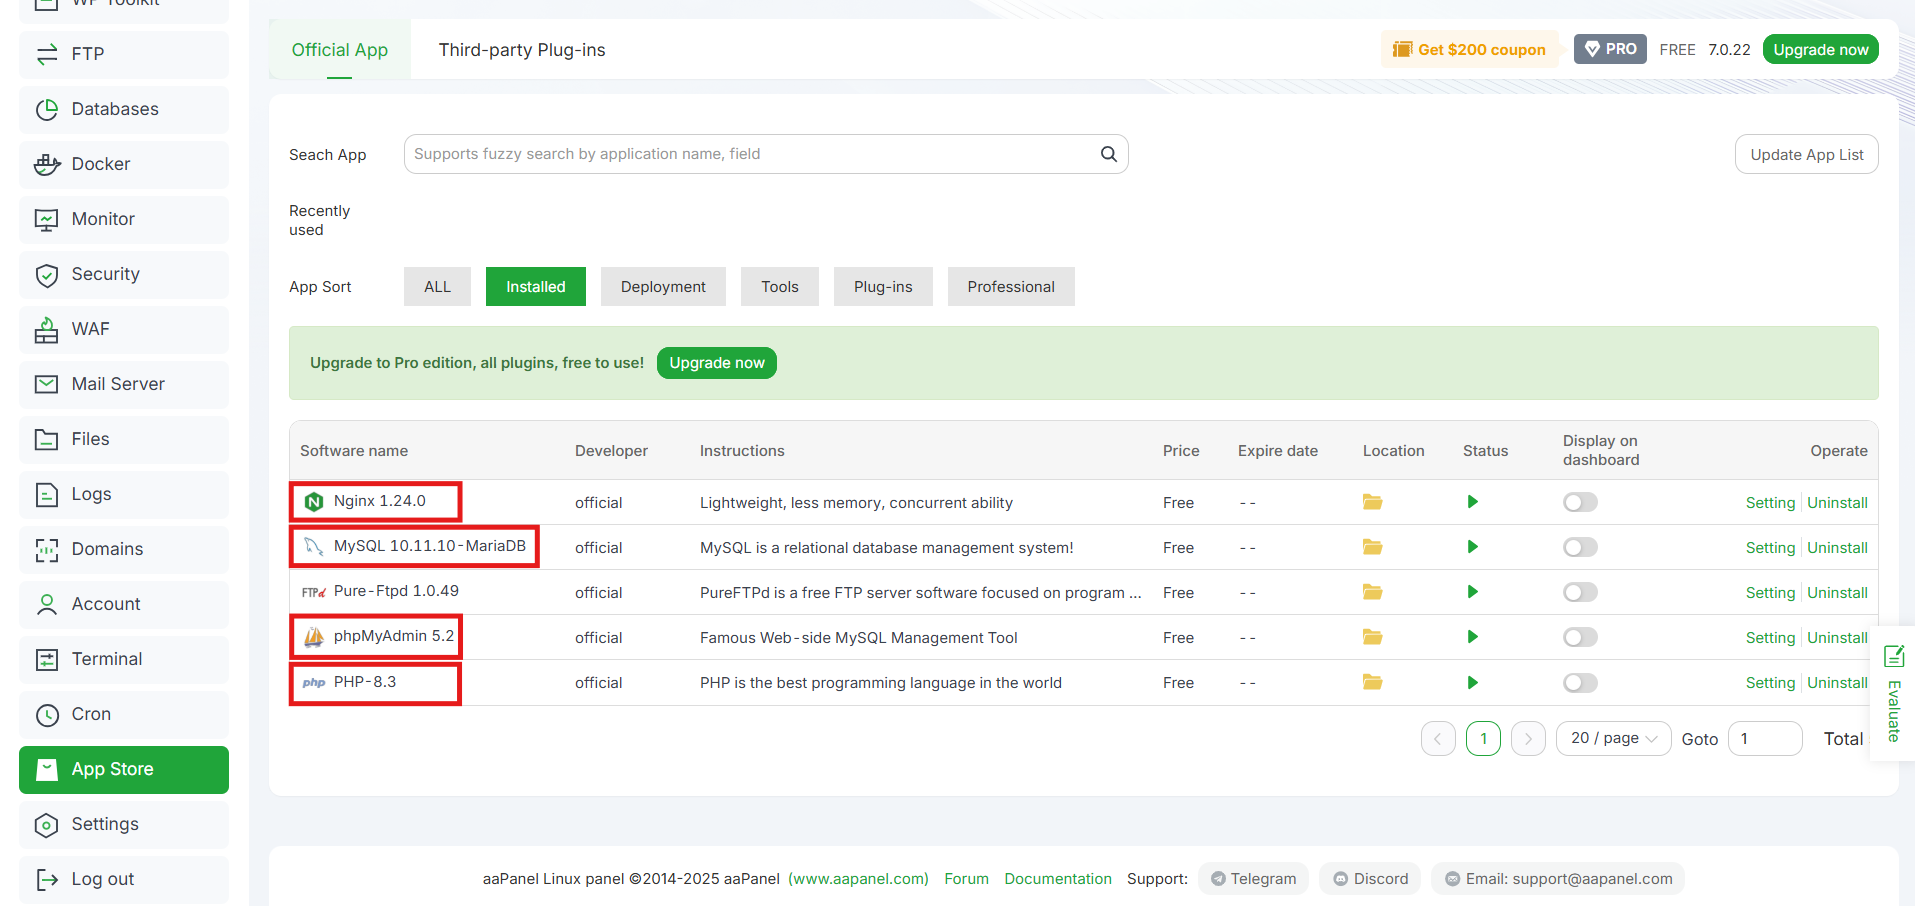The image size is (1915, 906).
Task: Select the Deployment filter tab
Action: [662, 286]
